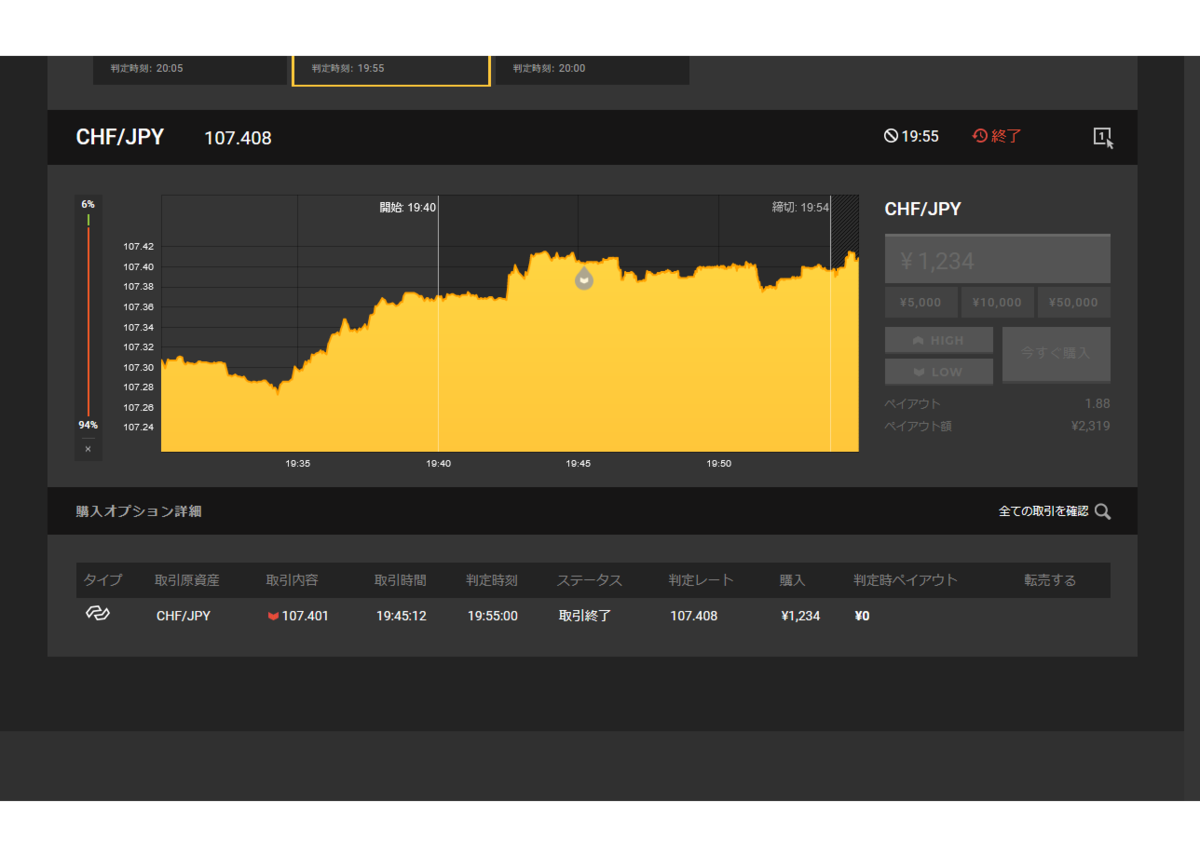Click the one-click trade icon in header
1200x856 pixels.
coord(1103,138)
